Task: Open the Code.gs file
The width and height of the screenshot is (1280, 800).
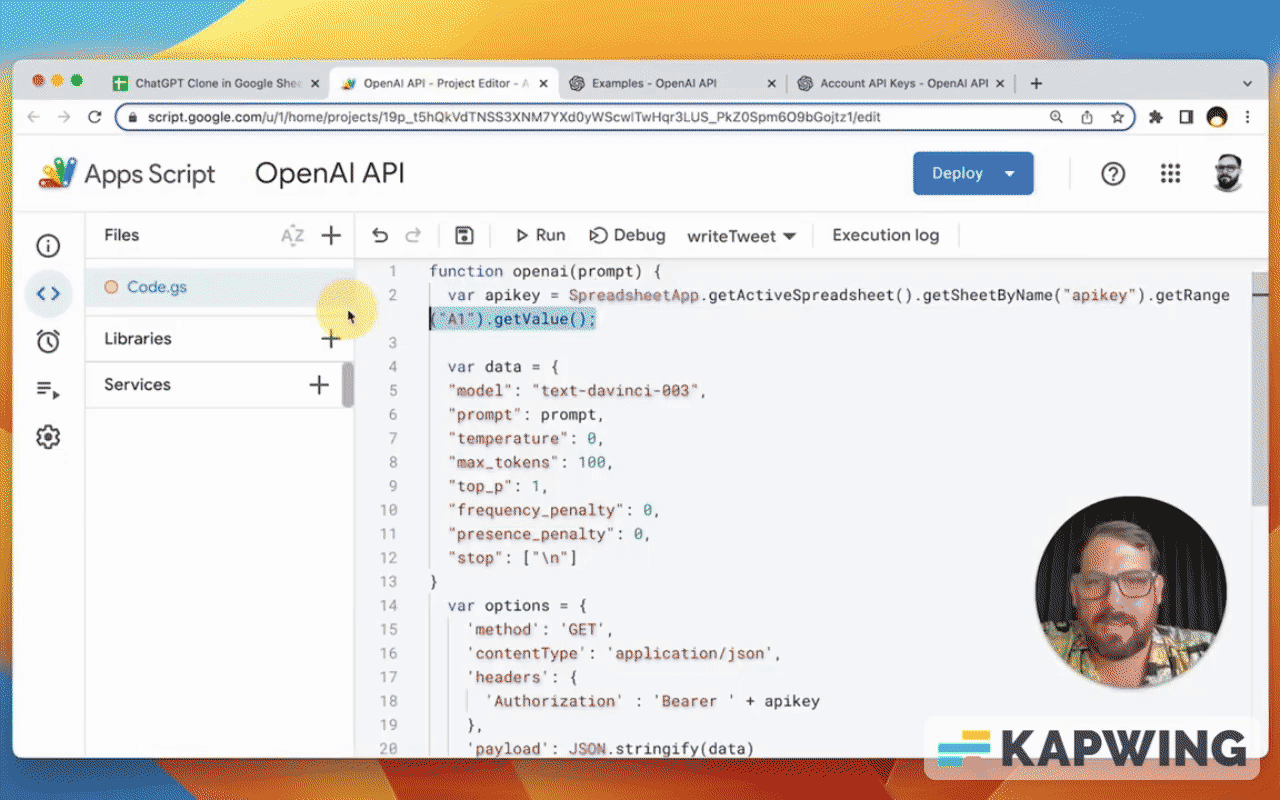Action: (x=157, y=287)
